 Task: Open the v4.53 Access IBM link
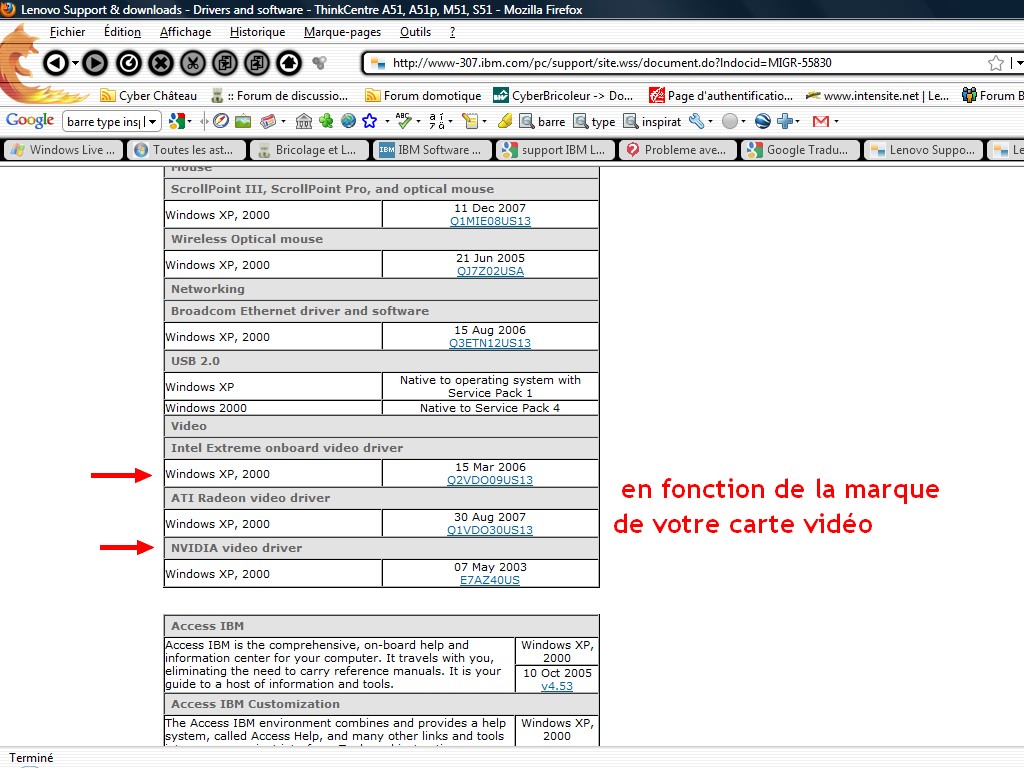[x=557, y=686]
